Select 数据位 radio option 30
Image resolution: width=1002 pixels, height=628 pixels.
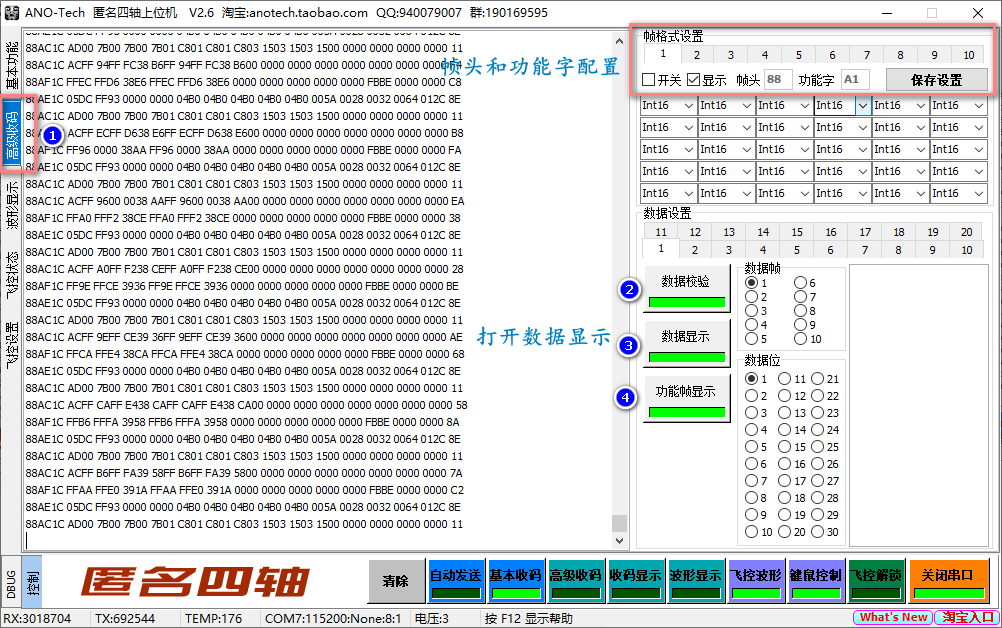(817, 532)
